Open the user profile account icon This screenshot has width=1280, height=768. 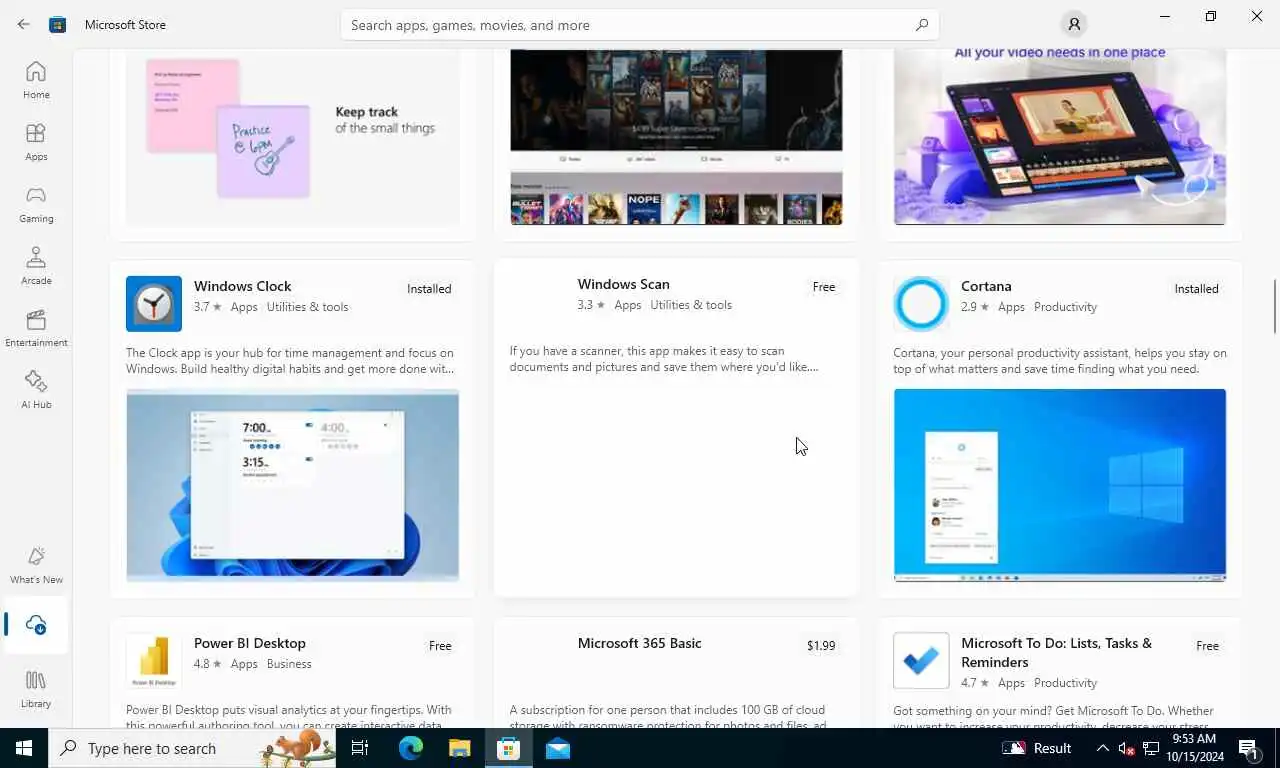click(1074, 24)
